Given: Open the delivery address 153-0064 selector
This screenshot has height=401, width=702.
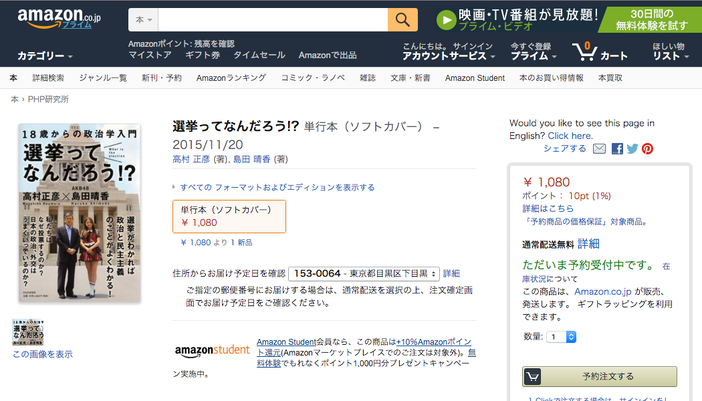Looking at the screenshot, I should point(364,273).
